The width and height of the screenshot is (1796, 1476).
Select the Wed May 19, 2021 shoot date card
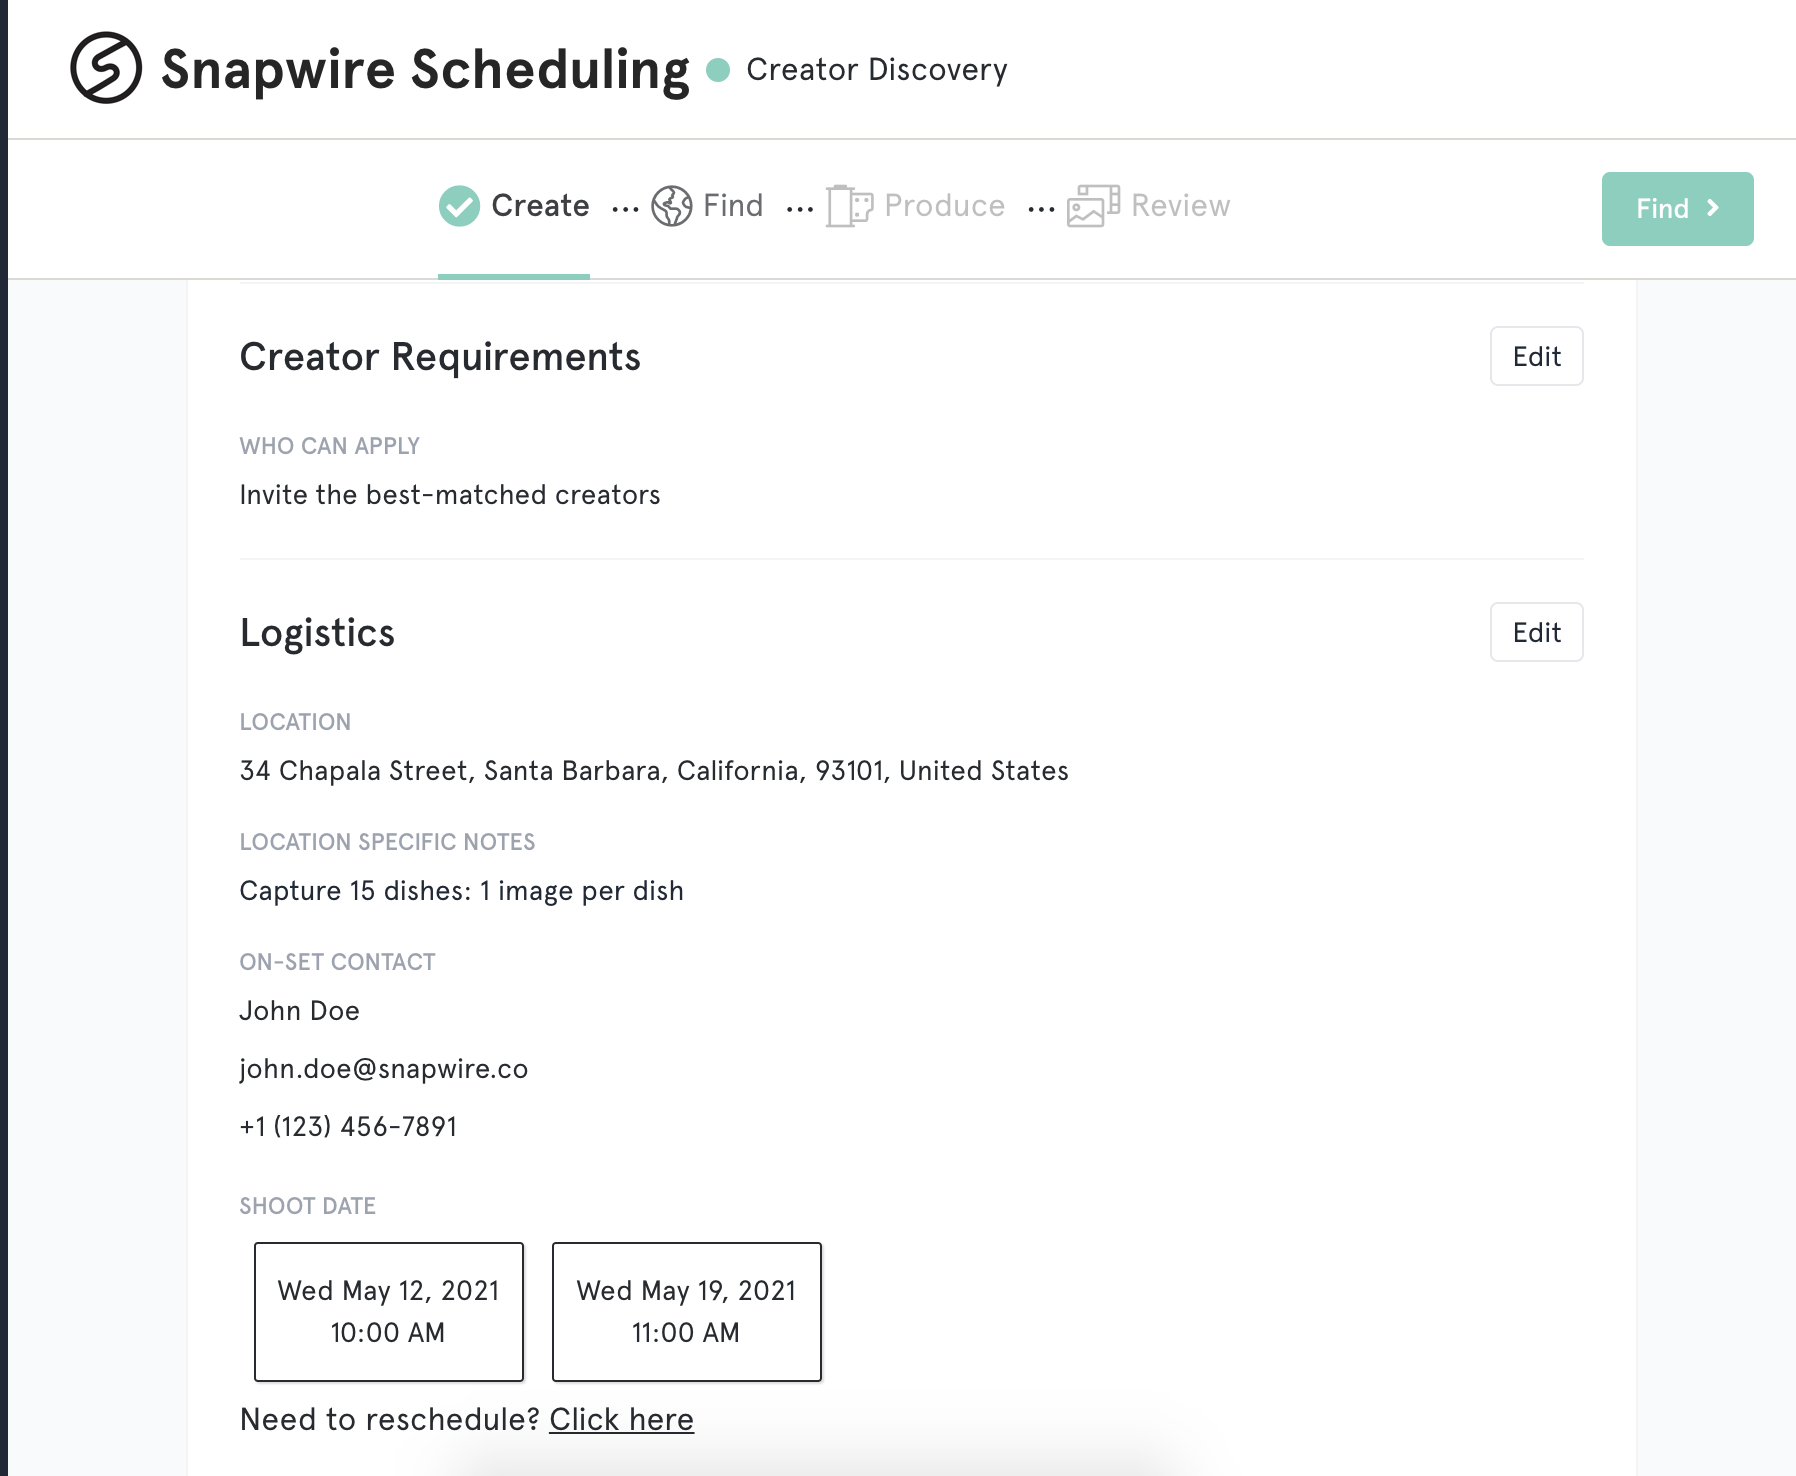coord(687,1312)
